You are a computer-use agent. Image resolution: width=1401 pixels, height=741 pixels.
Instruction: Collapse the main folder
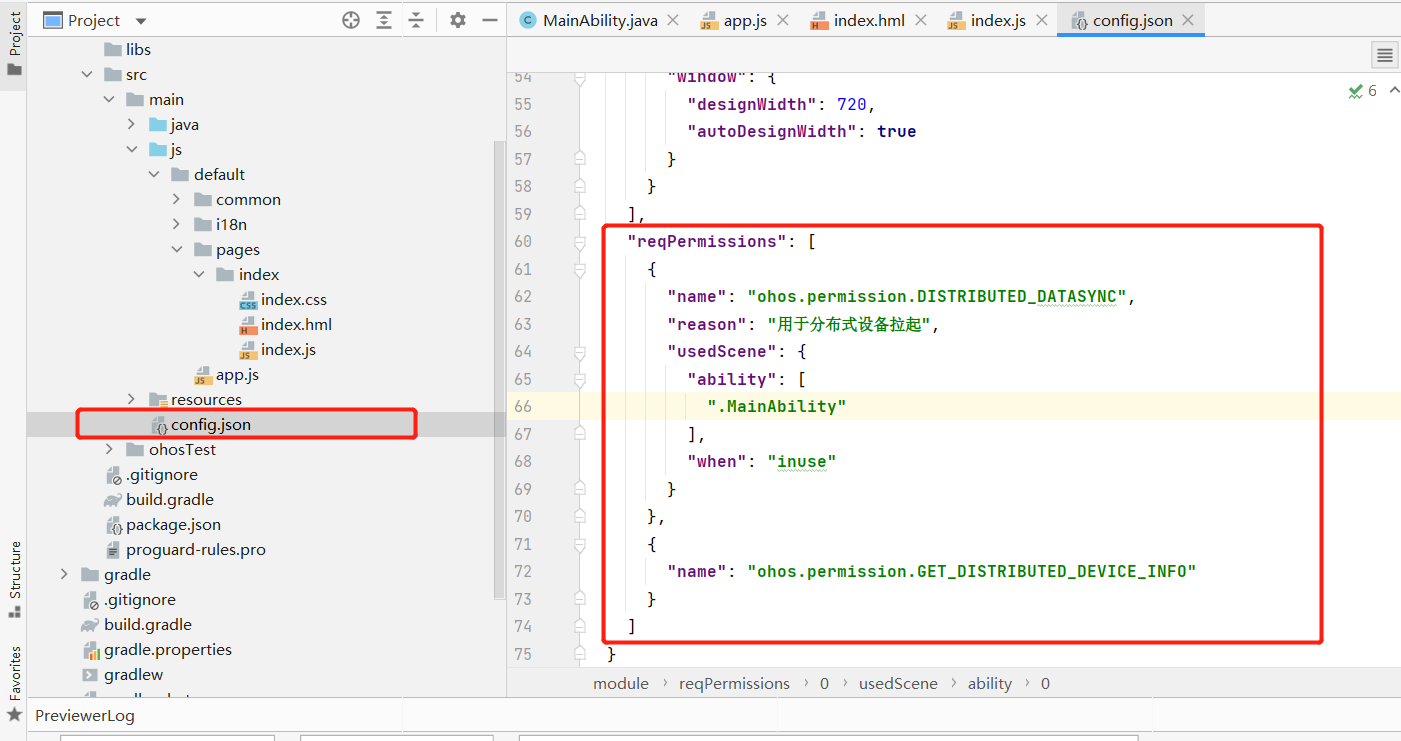pos(109,100)
